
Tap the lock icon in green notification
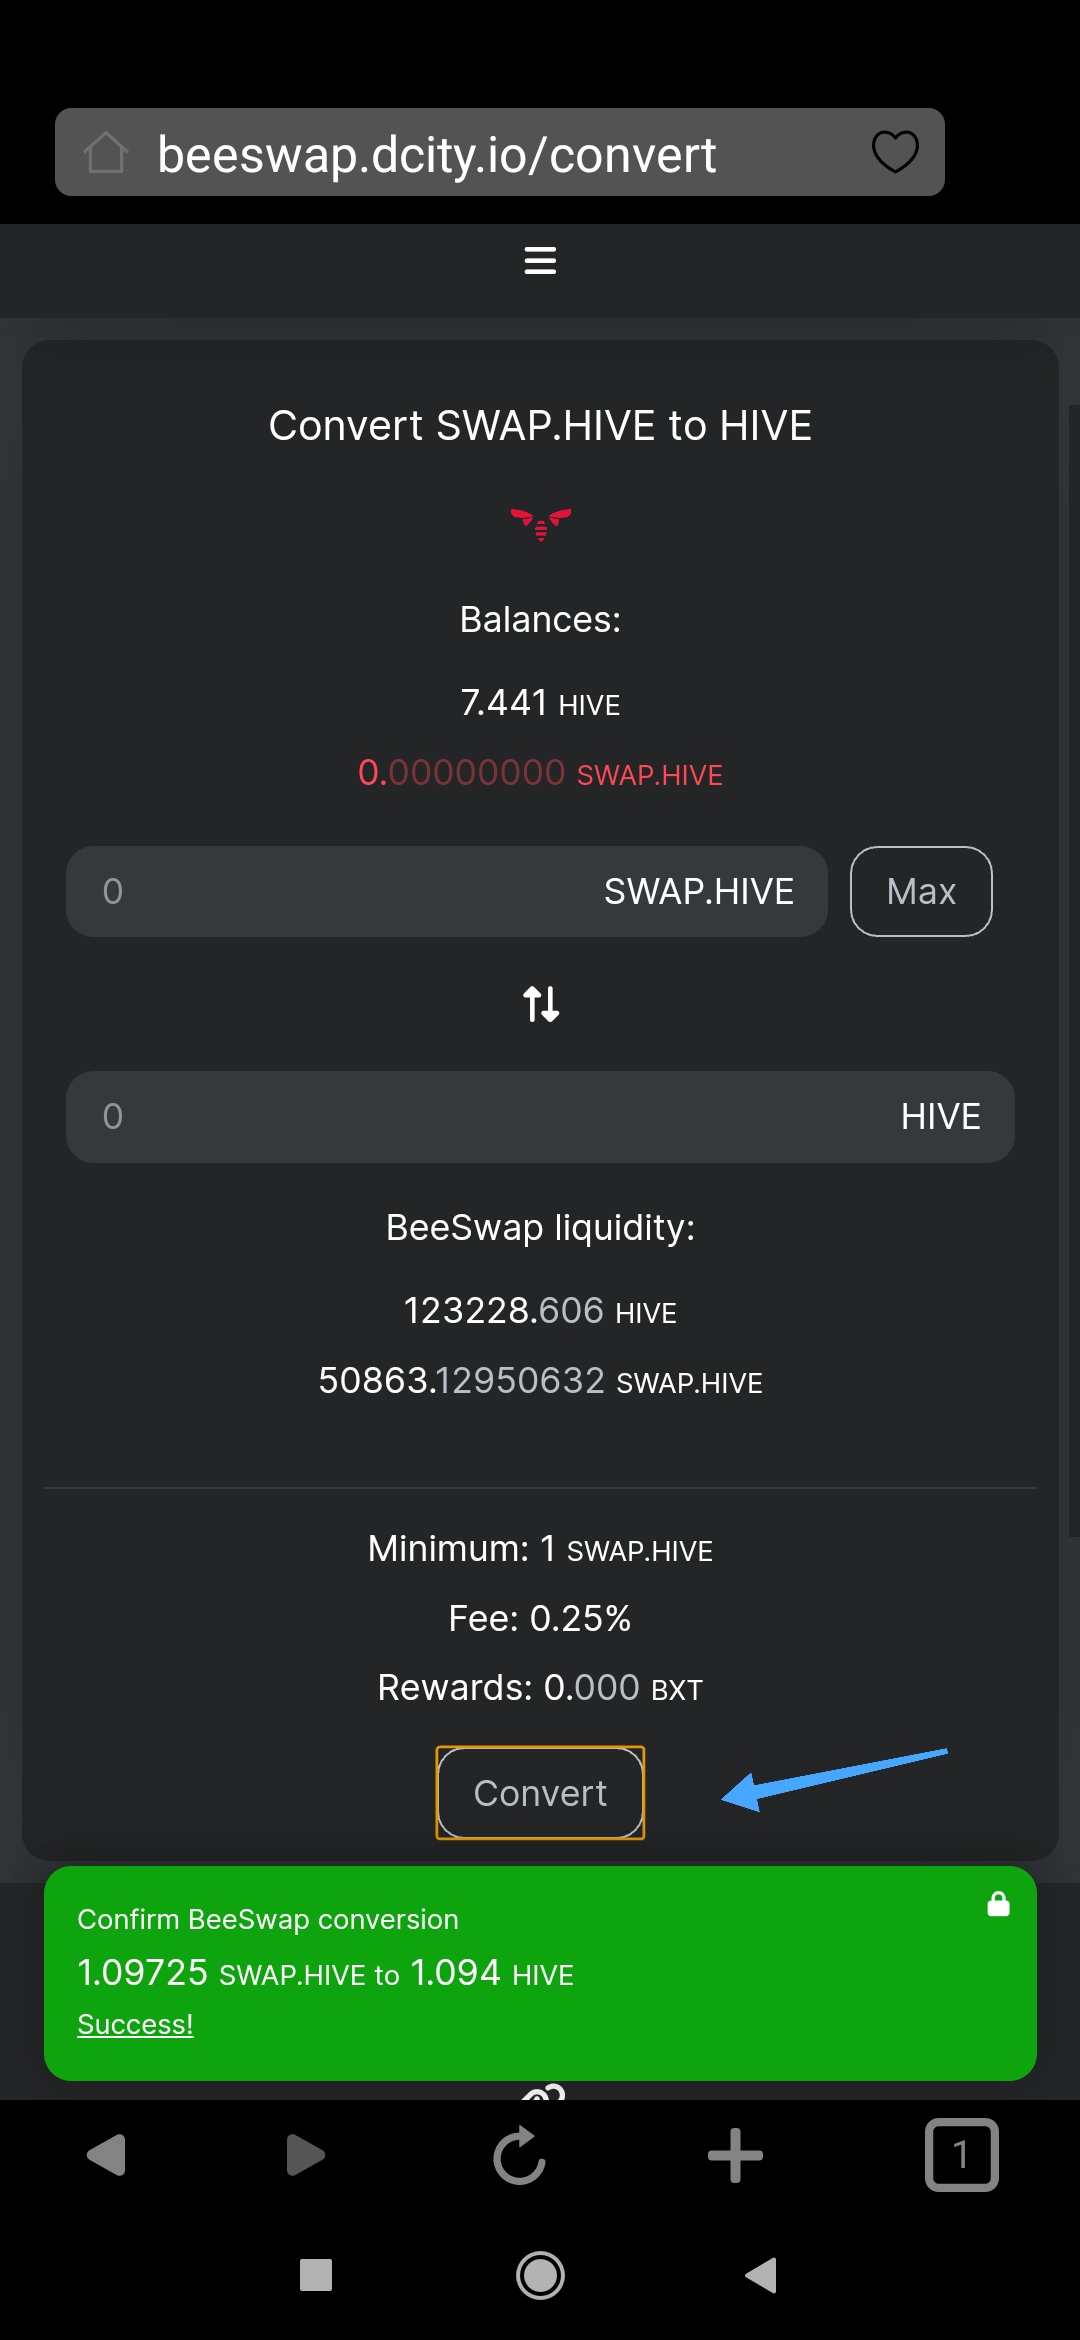(998, 1903)
